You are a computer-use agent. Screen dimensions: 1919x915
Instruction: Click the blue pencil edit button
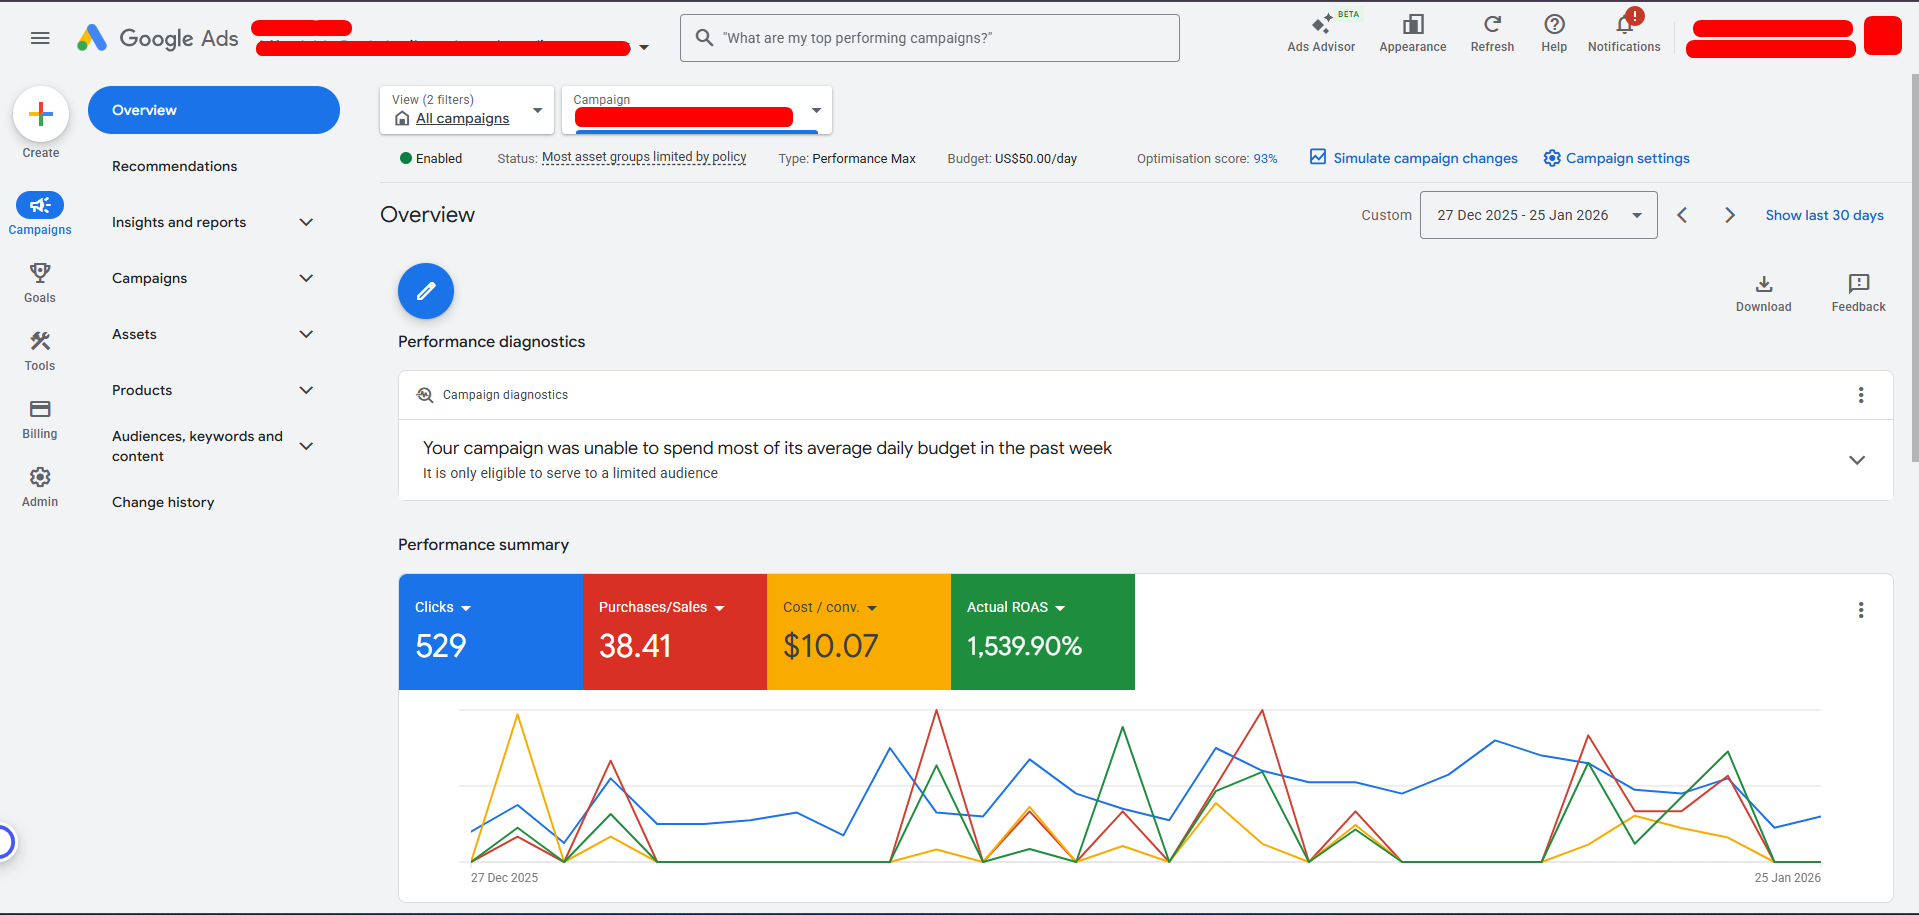coord(426,291)
